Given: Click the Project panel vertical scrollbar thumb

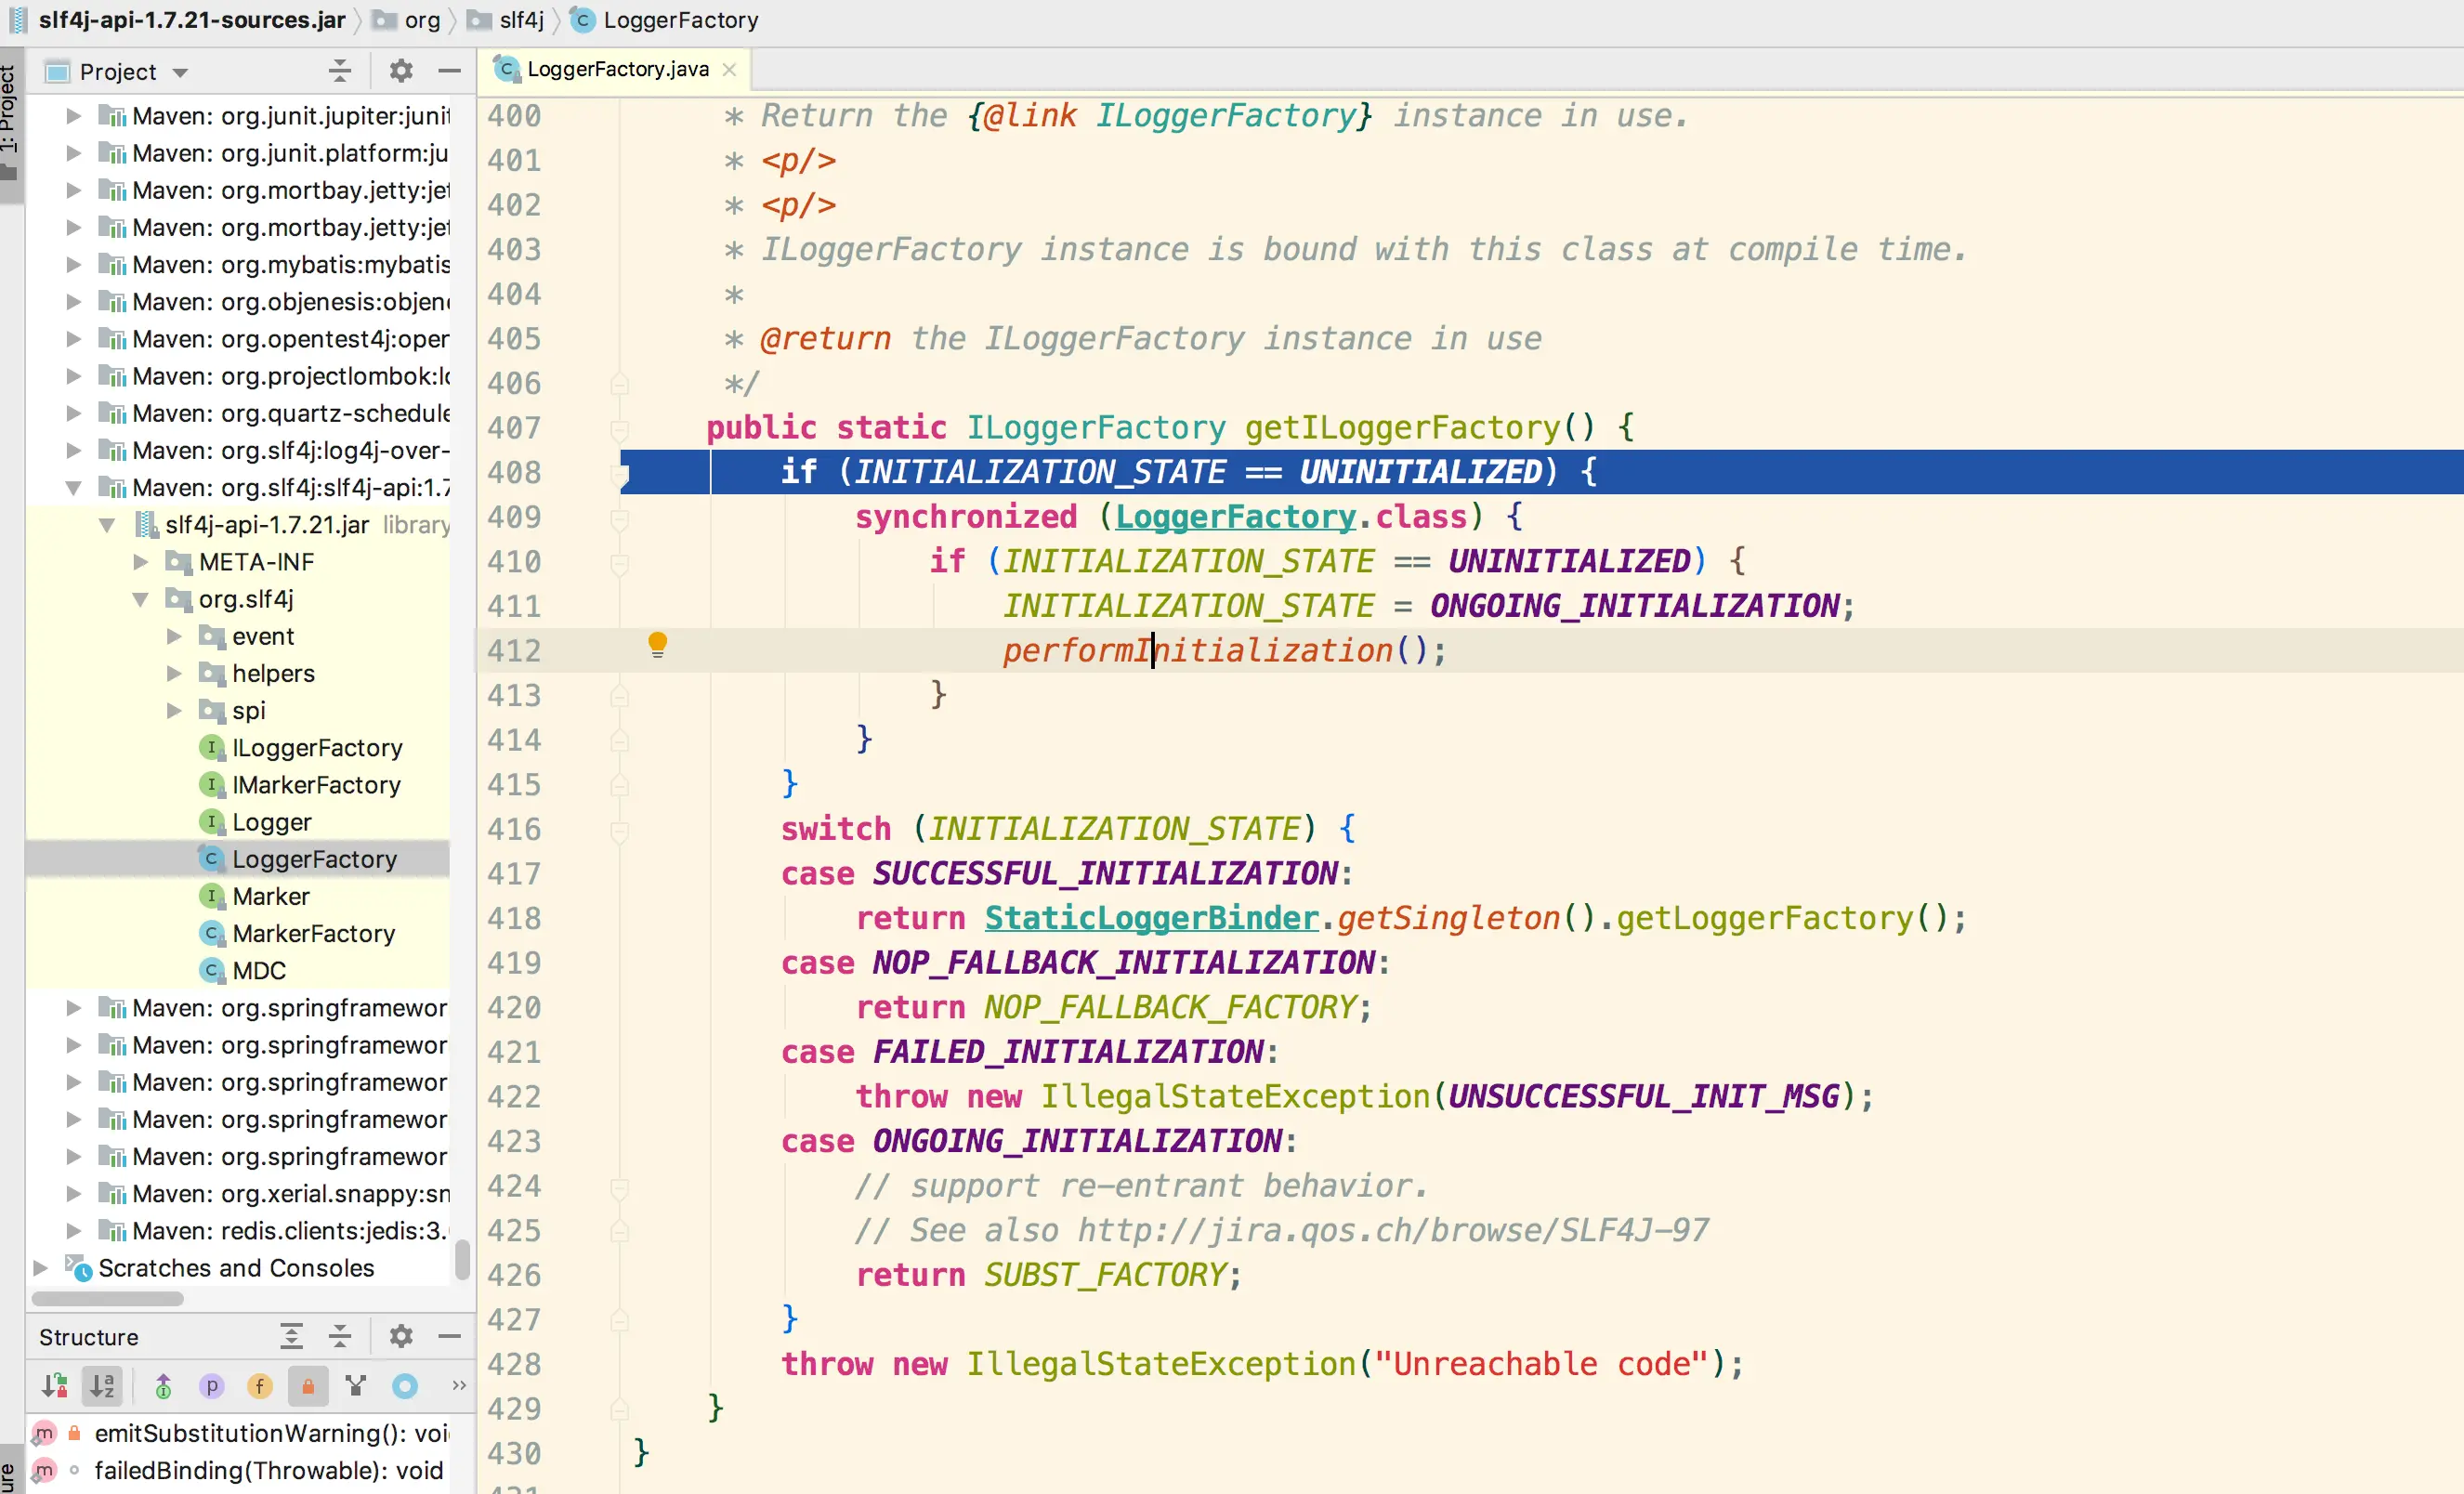Looking at the screenshot, I should tap(461, 1259).
